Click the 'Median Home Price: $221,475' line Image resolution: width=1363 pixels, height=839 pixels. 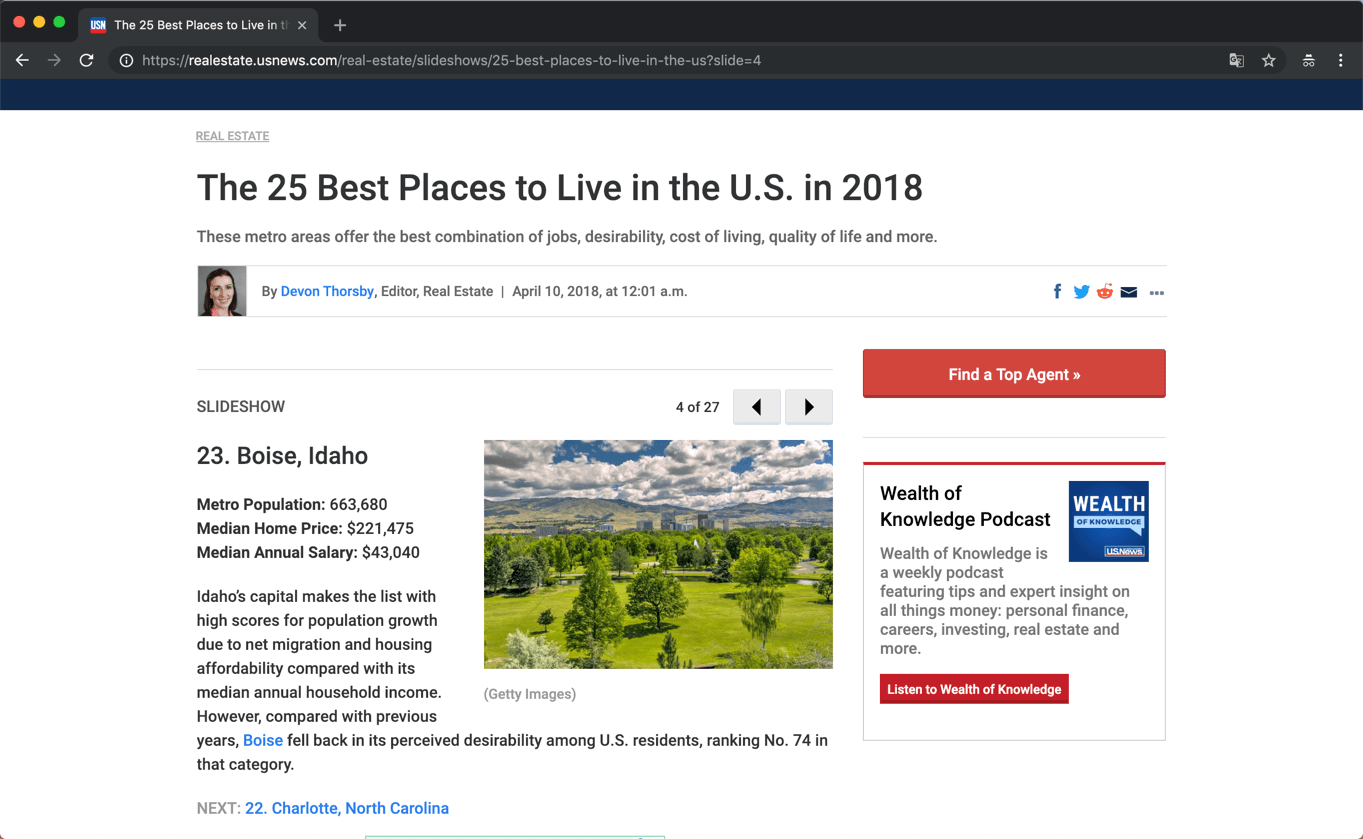[x=305, y=529]
